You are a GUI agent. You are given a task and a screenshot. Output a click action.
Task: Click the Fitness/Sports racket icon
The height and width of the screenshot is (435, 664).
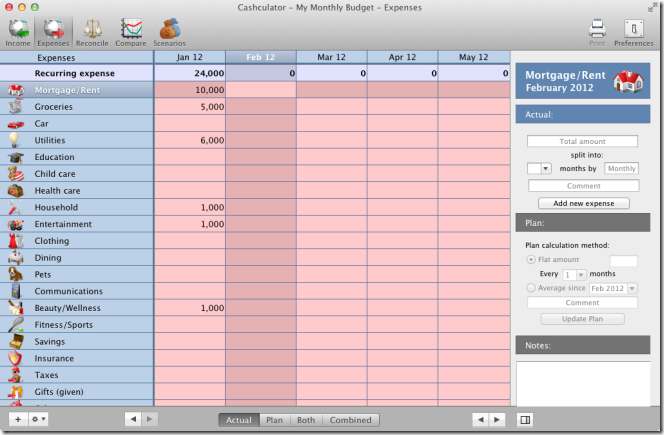(16, 325)
